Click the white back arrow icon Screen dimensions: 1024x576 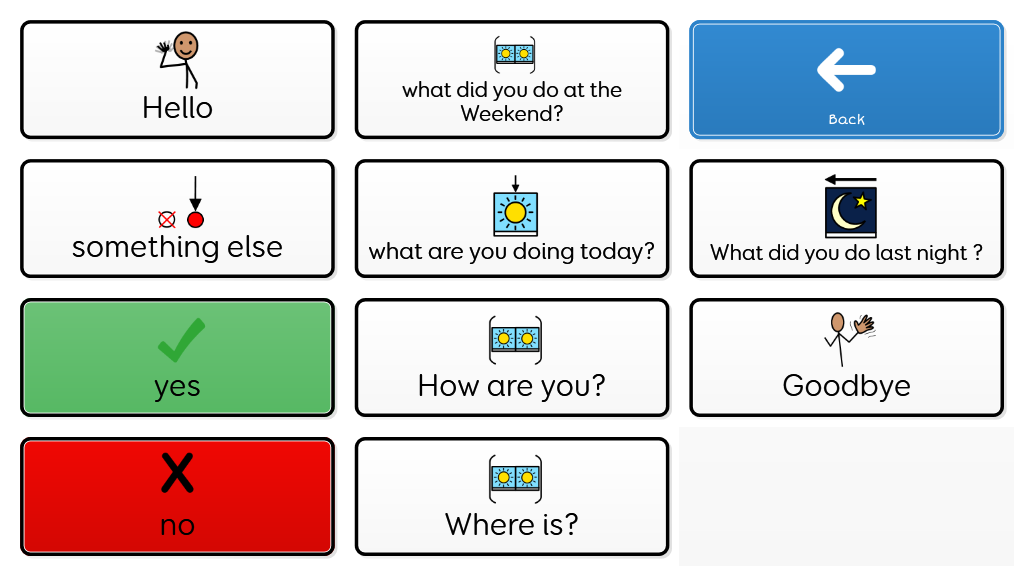tap(846, 69)
